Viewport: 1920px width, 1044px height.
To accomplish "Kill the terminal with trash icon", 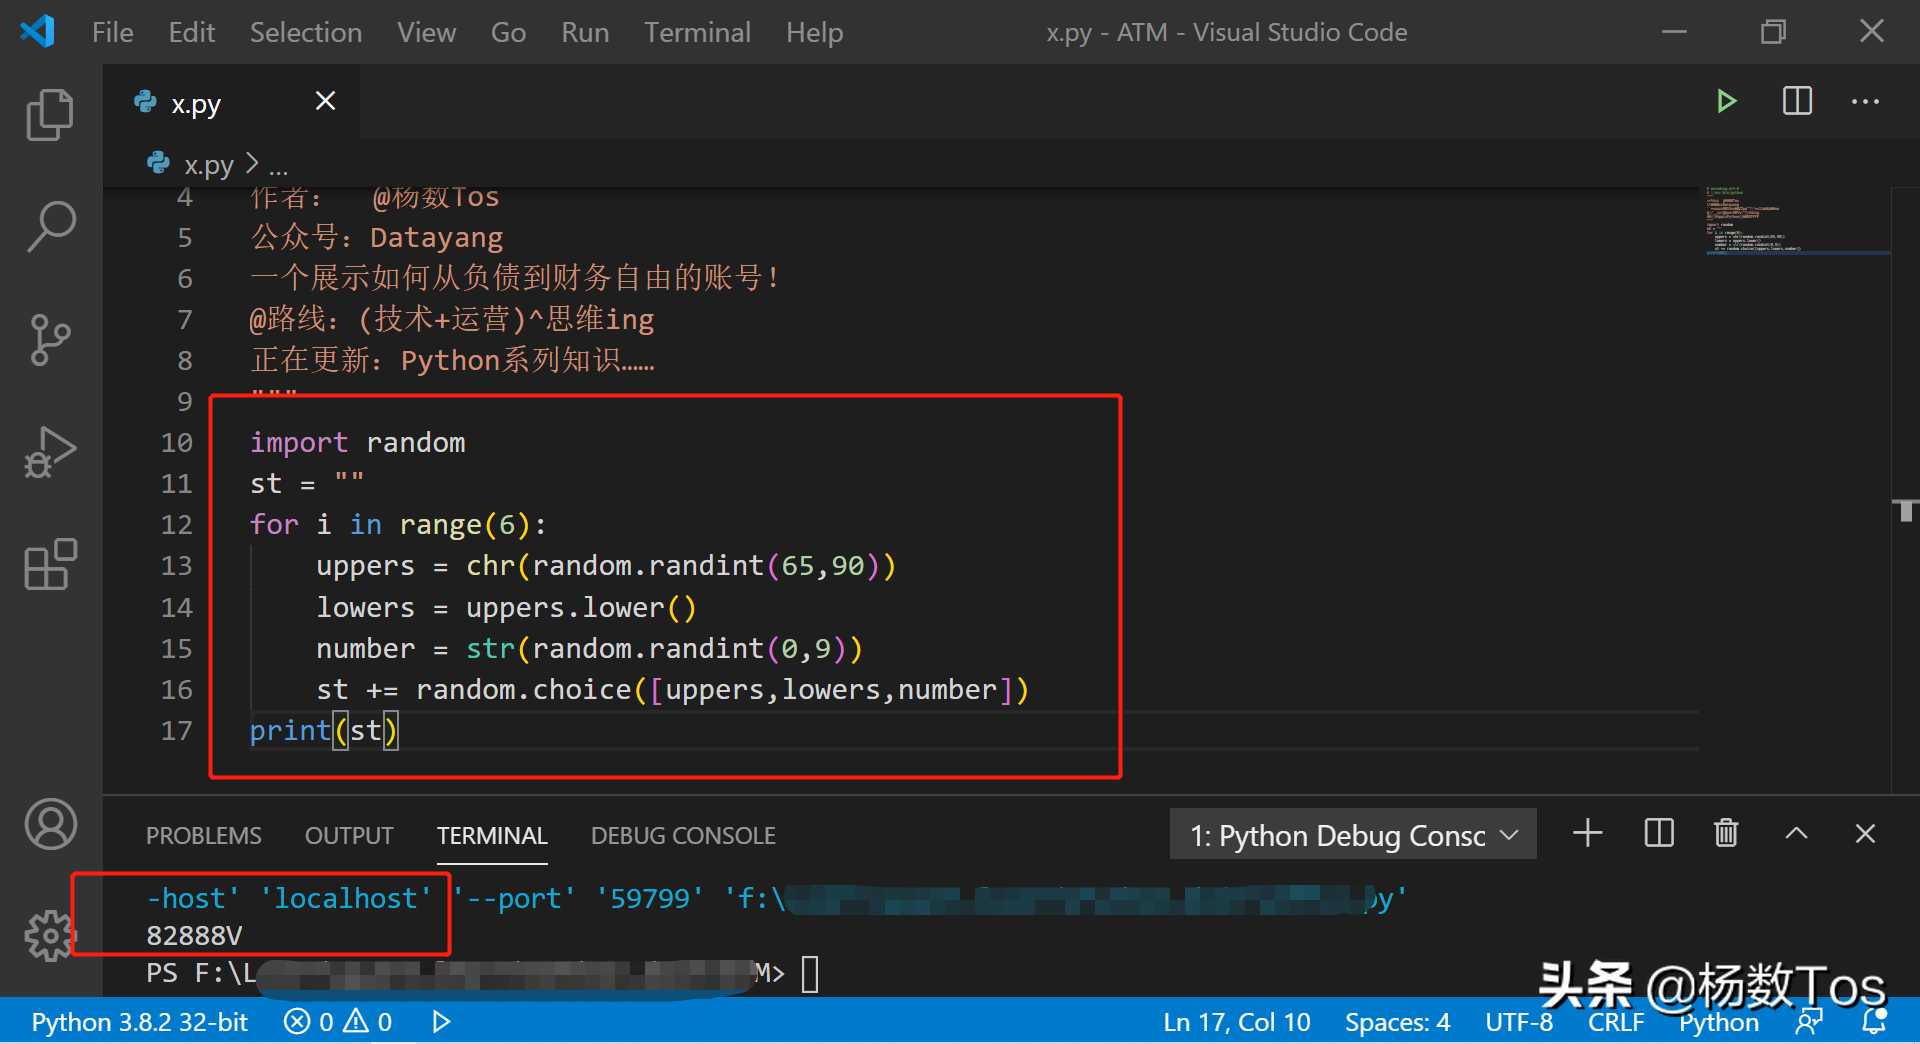I will 1726,833.
